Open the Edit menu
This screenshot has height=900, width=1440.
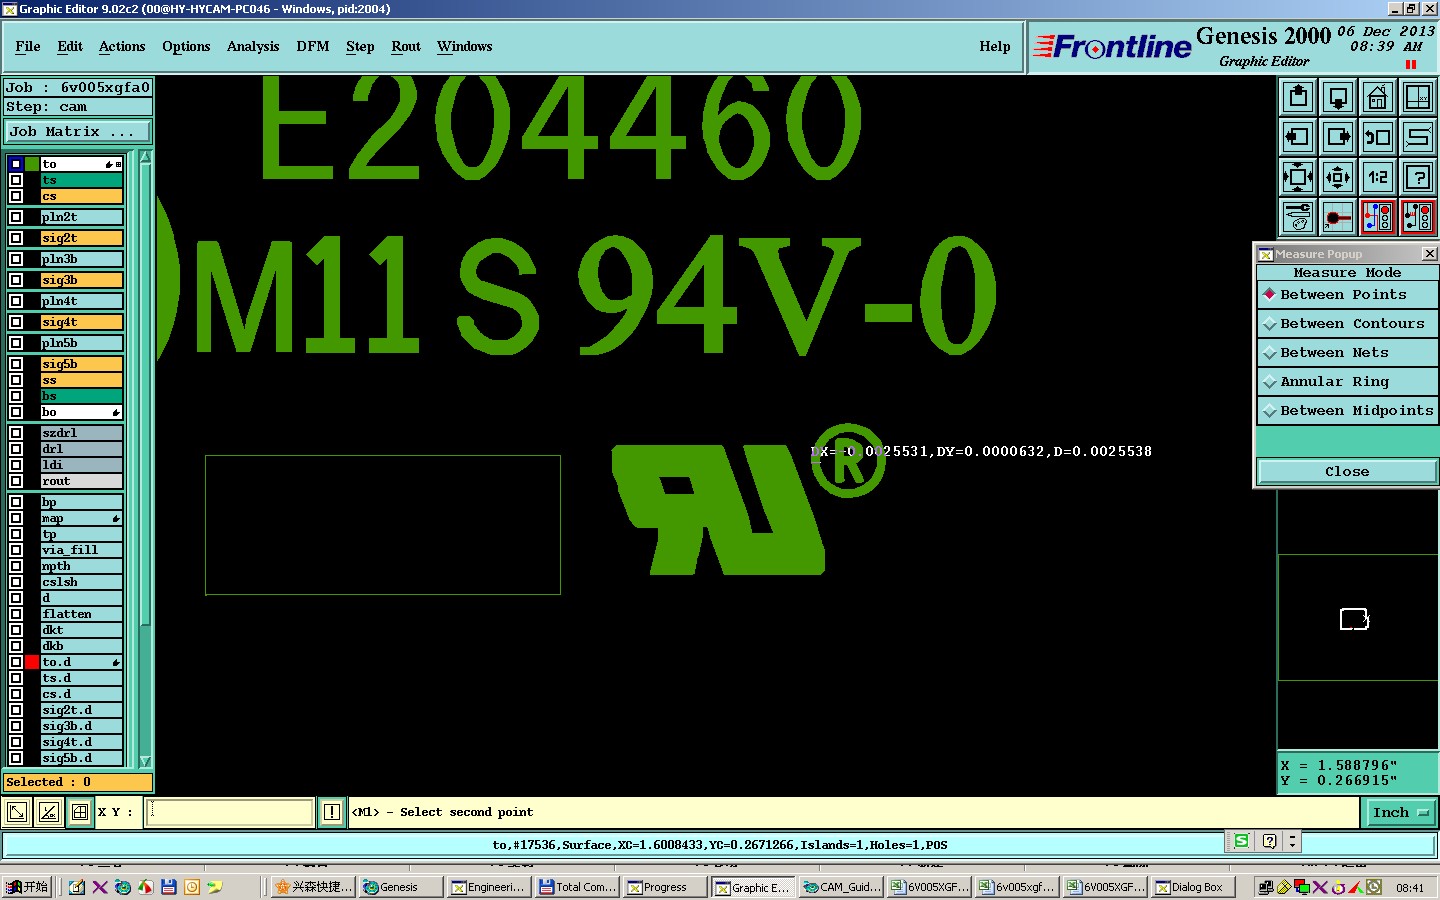tap(70, 46)
